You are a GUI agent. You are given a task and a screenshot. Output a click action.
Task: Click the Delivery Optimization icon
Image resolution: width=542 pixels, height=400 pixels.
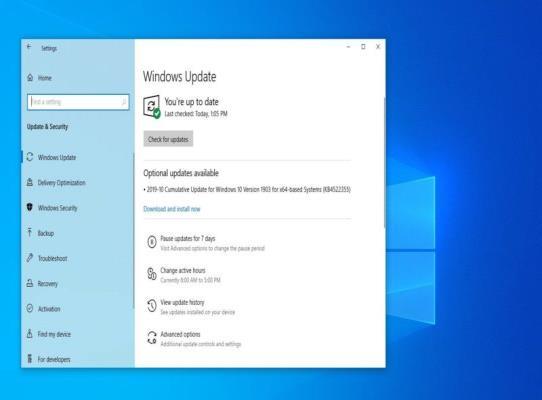pos(30,182)
